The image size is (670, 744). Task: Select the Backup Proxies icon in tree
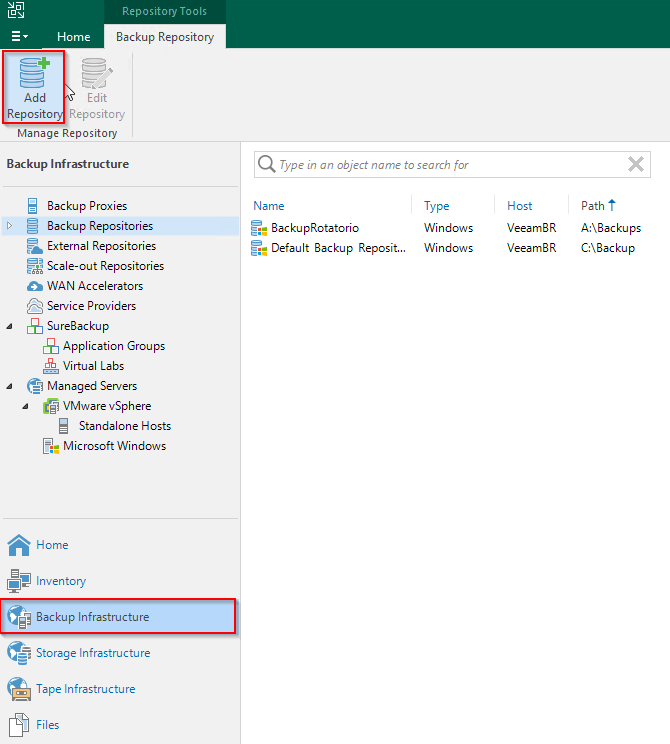pos(33,206)
